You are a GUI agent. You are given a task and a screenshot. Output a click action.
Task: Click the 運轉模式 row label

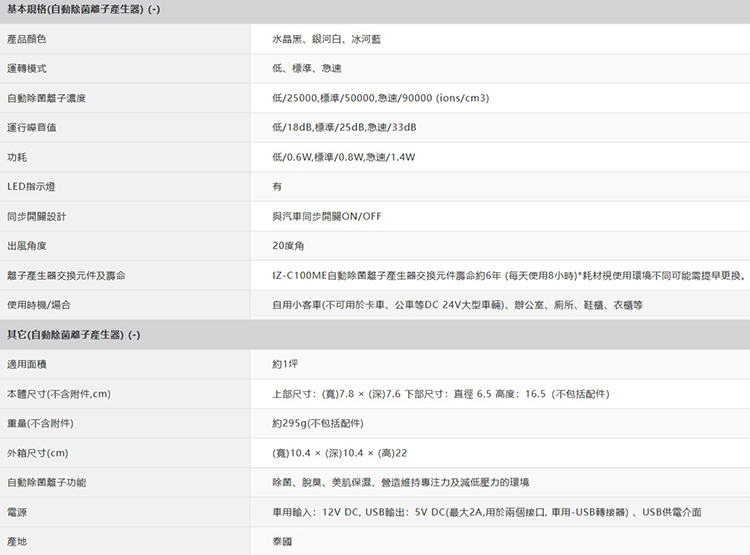(27, 69)
